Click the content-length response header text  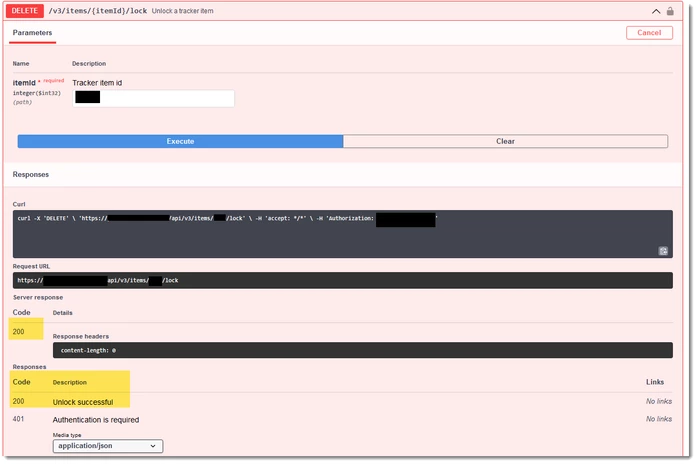(88, 350)
